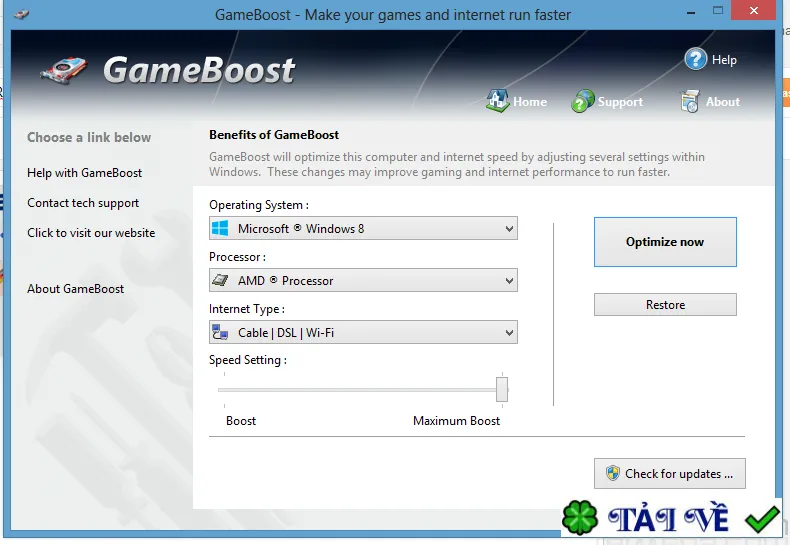Viewport: 790px width, 545px height.
Task: Click the green clover icon at bottom
Action: [x=580, y=517]
